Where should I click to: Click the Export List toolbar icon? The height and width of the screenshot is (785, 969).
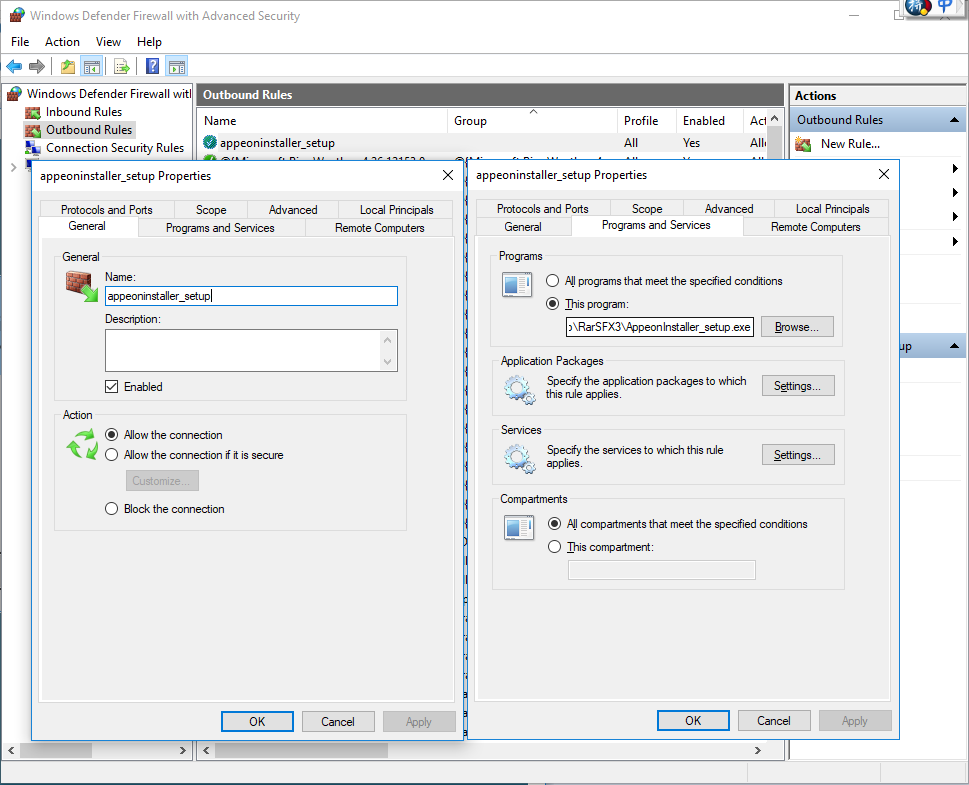[122, 66]
